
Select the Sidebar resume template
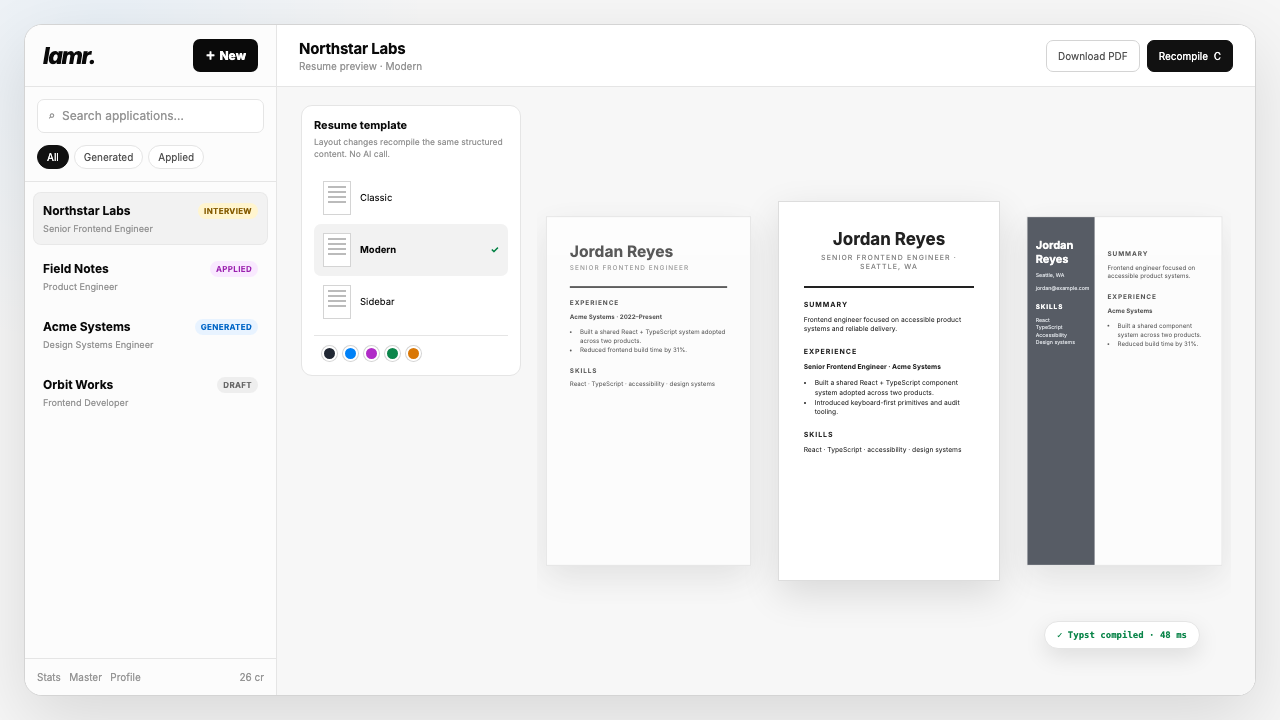[x=411, y=302]
